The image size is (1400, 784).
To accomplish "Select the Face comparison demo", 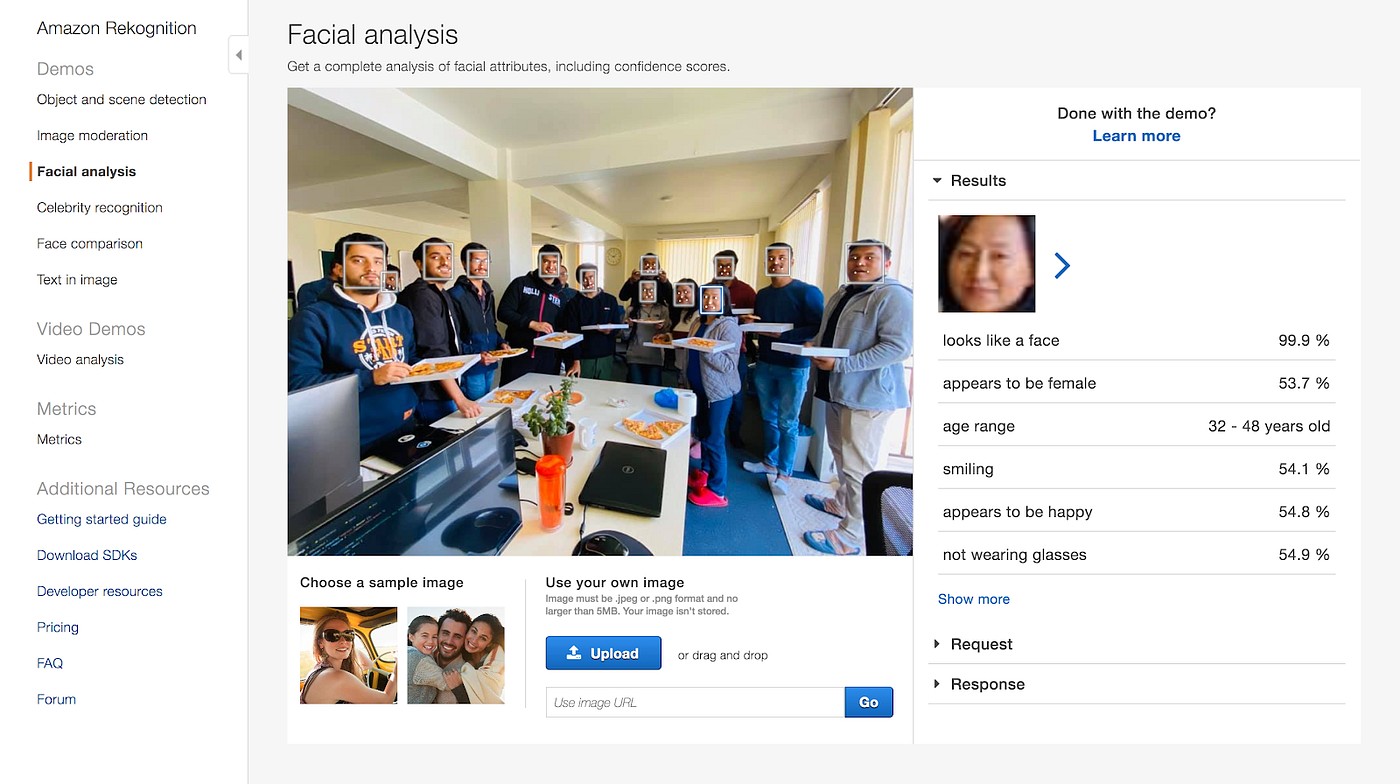I will point(90,243).
